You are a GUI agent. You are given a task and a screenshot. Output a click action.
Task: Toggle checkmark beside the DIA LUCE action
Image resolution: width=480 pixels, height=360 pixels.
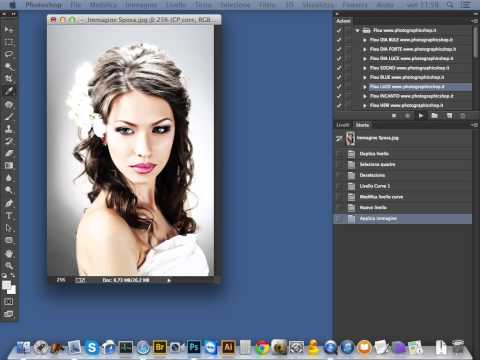point(339,58)
